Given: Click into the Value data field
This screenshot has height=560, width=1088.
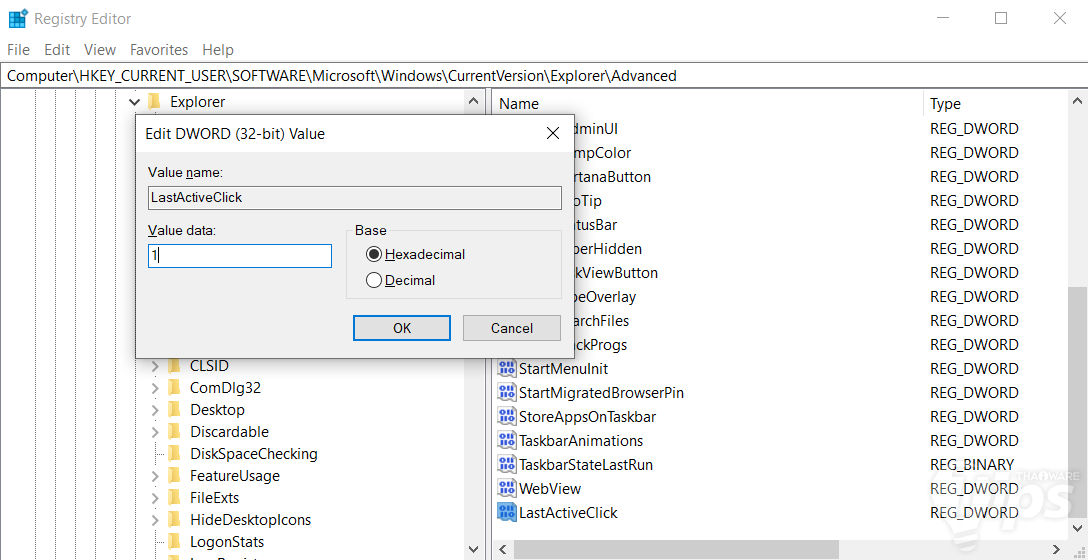Looking at the screenshot, I should (240, 256).
